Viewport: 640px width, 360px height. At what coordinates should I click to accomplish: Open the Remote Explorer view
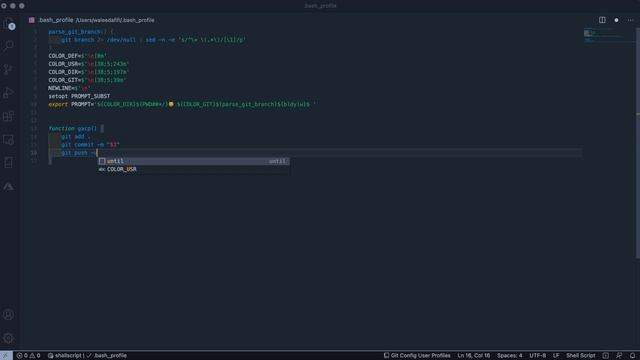[x=9, y=140]
